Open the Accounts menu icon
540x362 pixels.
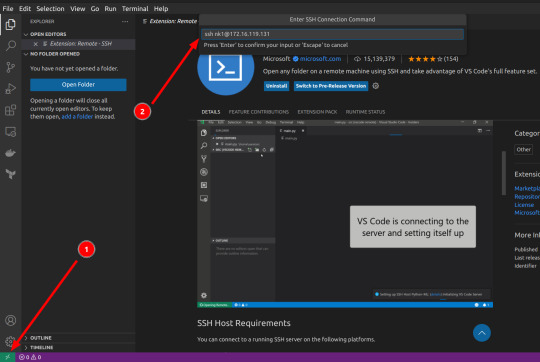(10, 321)
